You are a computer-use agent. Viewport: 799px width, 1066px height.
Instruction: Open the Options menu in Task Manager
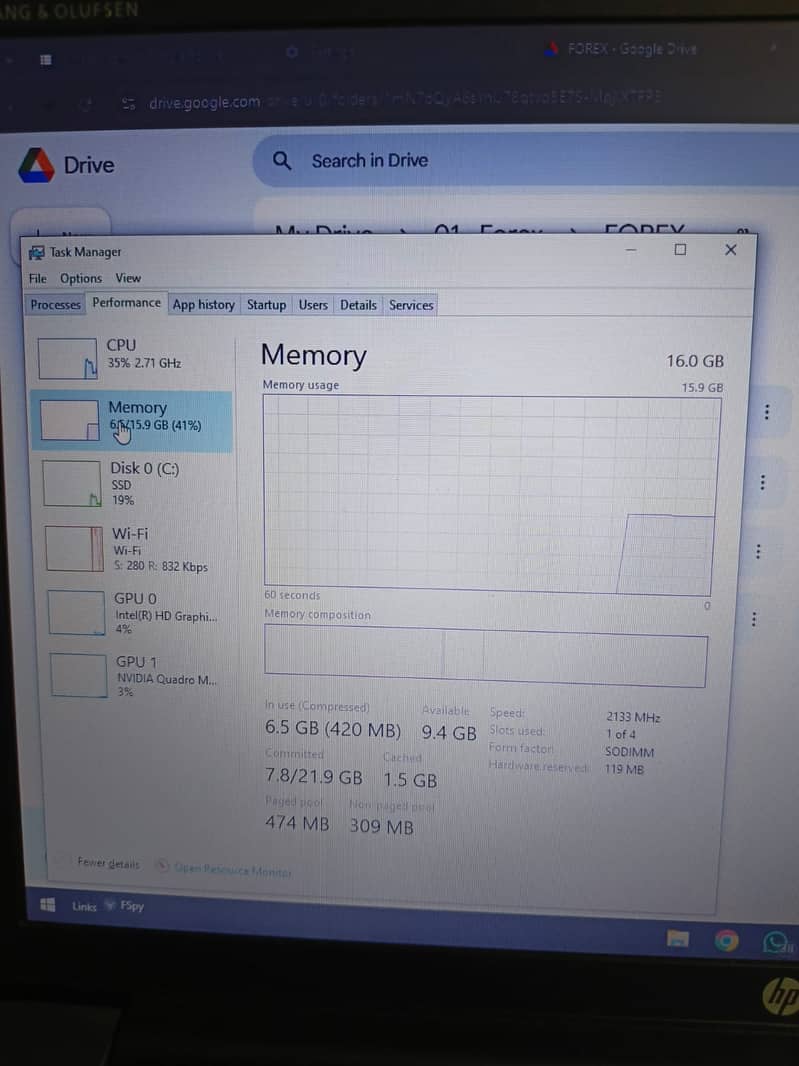tap(80, 278)
